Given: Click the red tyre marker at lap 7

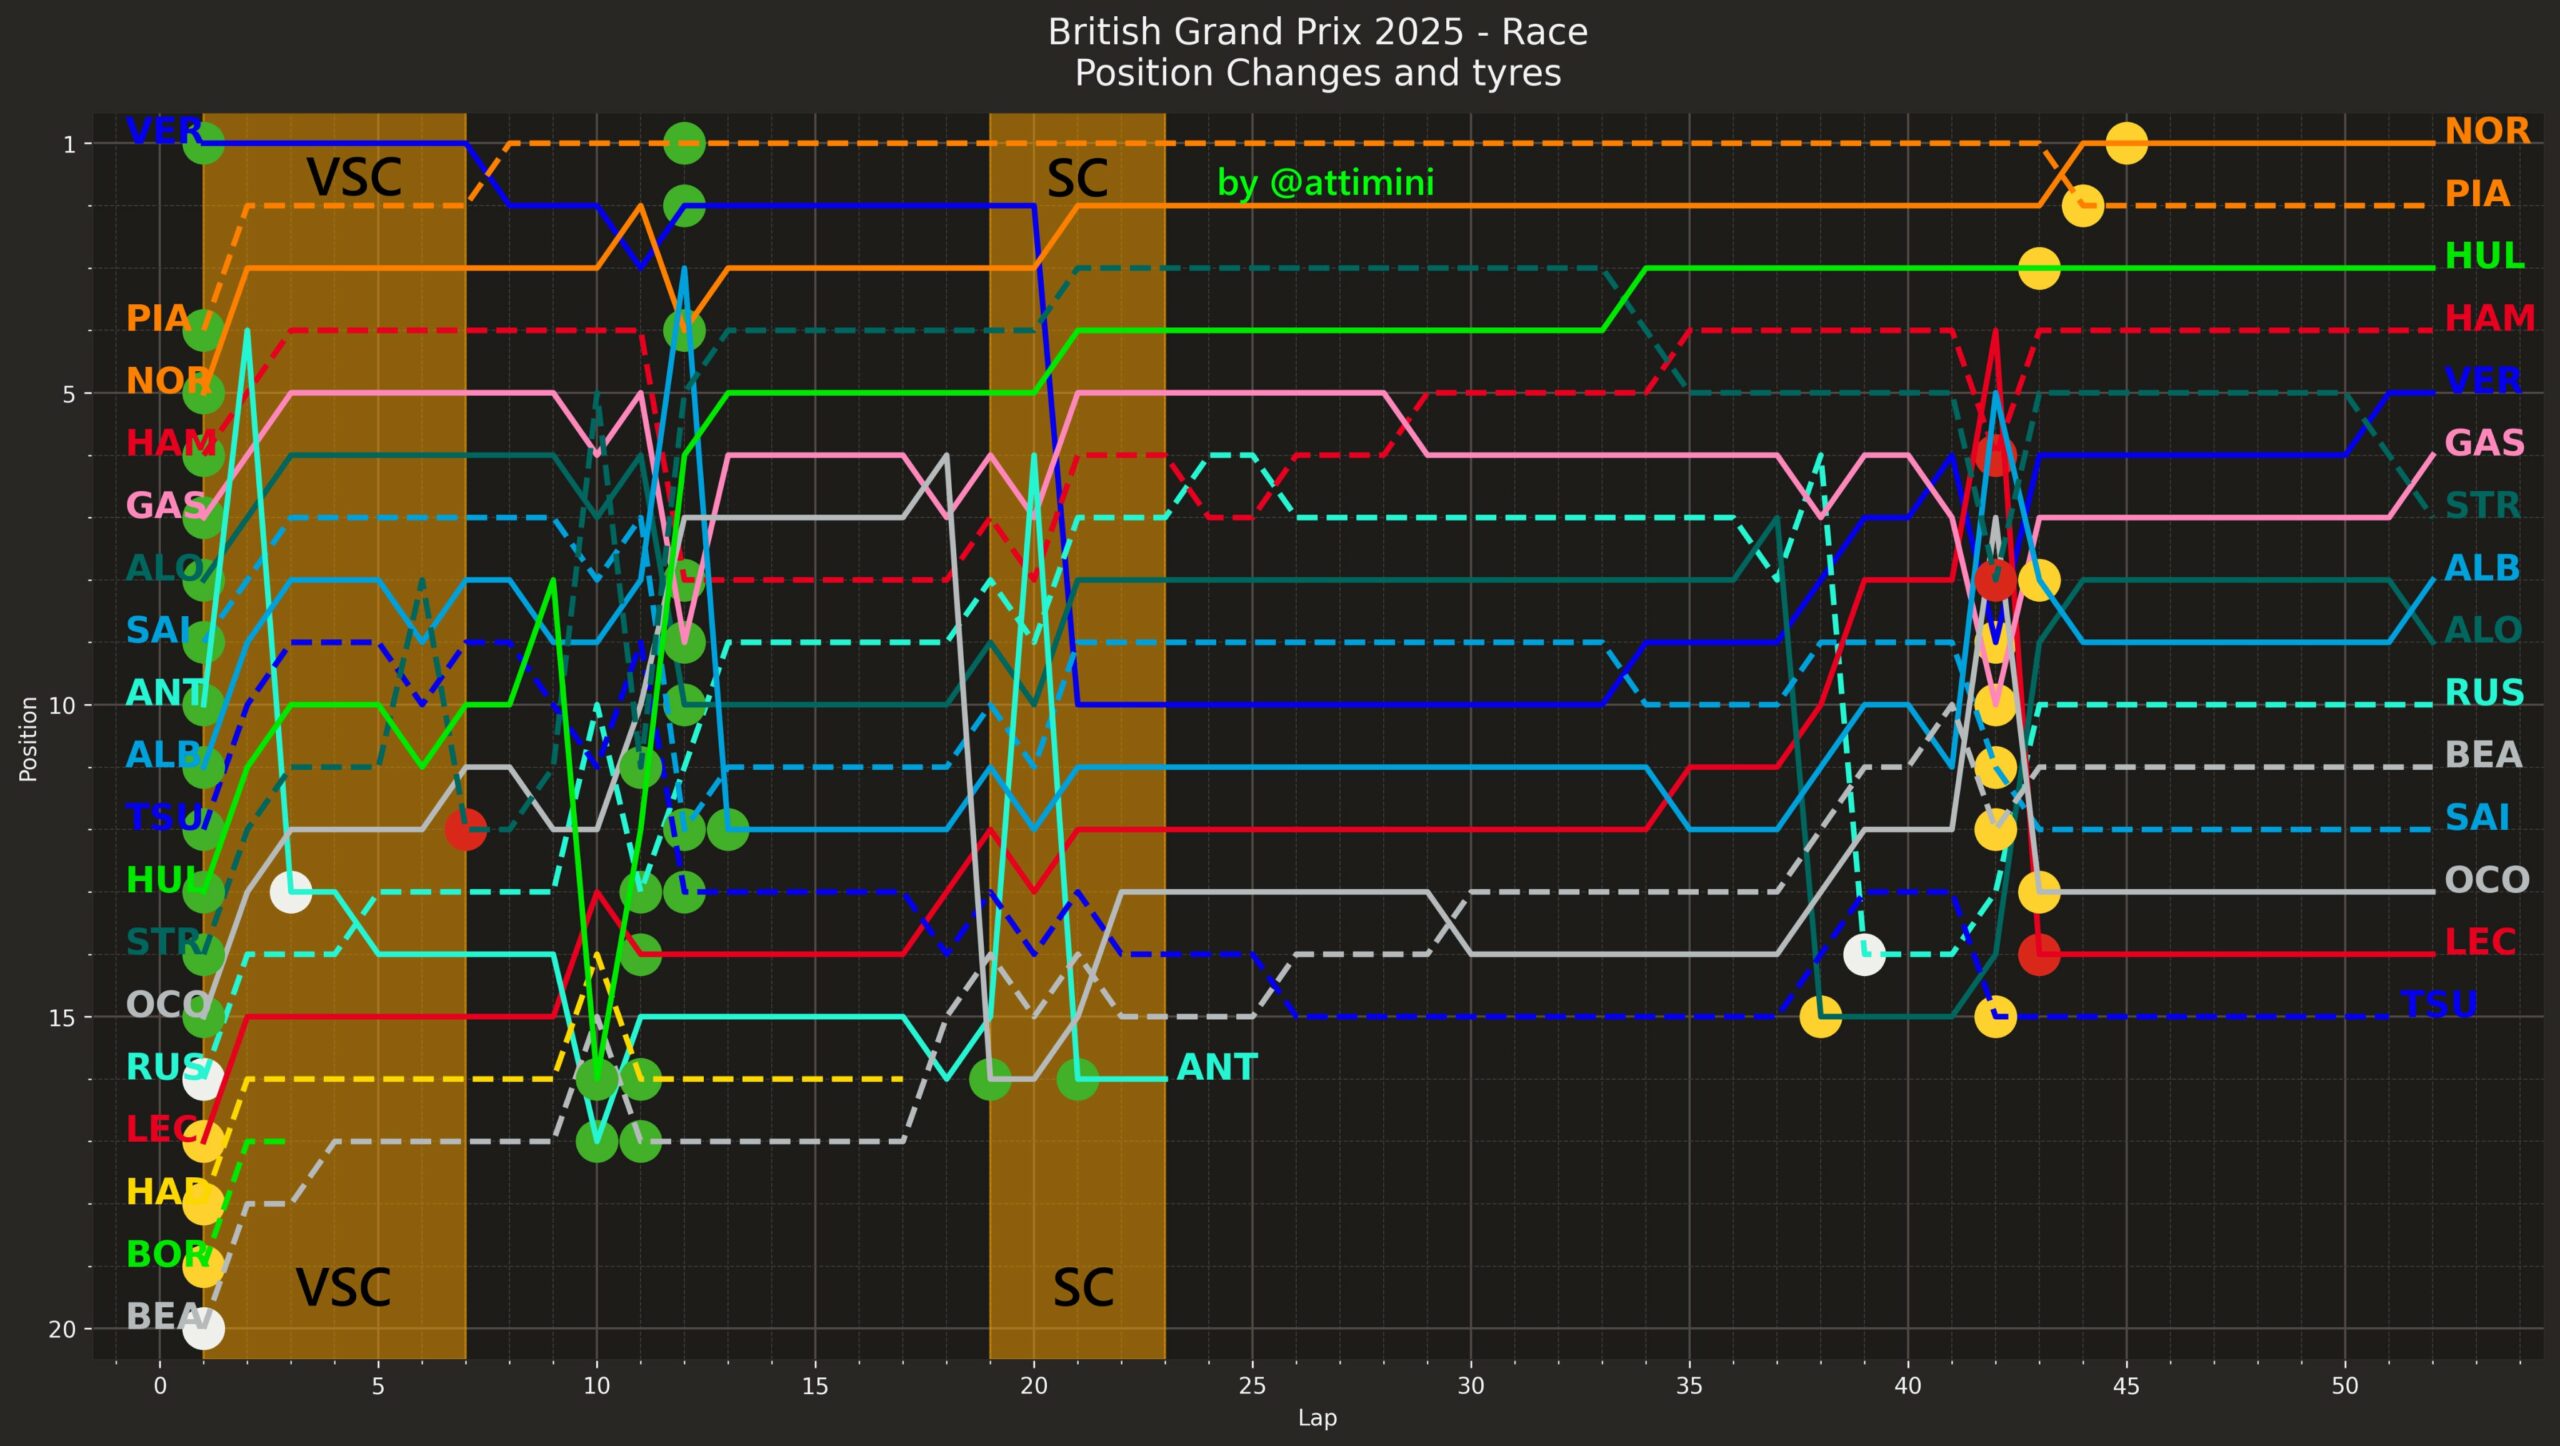Looking at the screenshot, I should click(465, 828).
